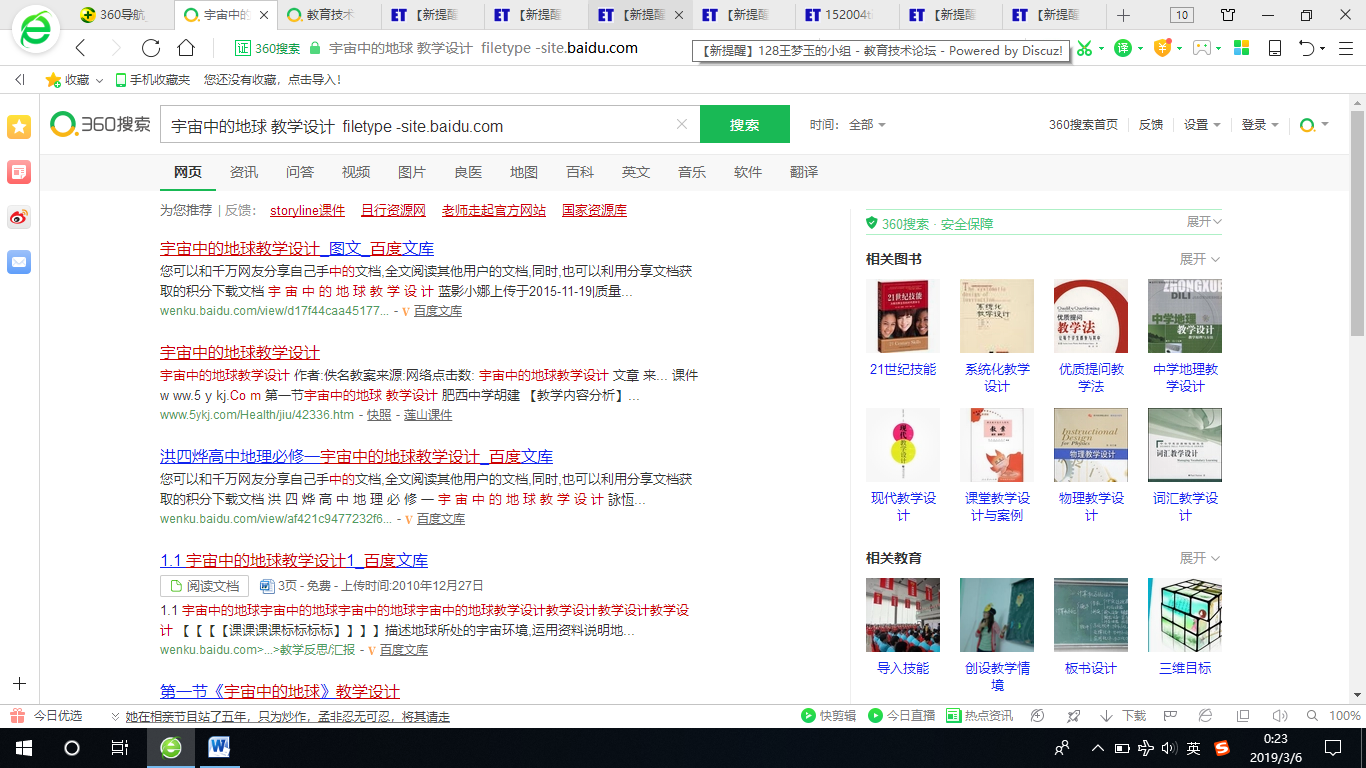
Task: Expand the 360搜索·安全保障 展开 panel
Action: tap(1204, 221)
